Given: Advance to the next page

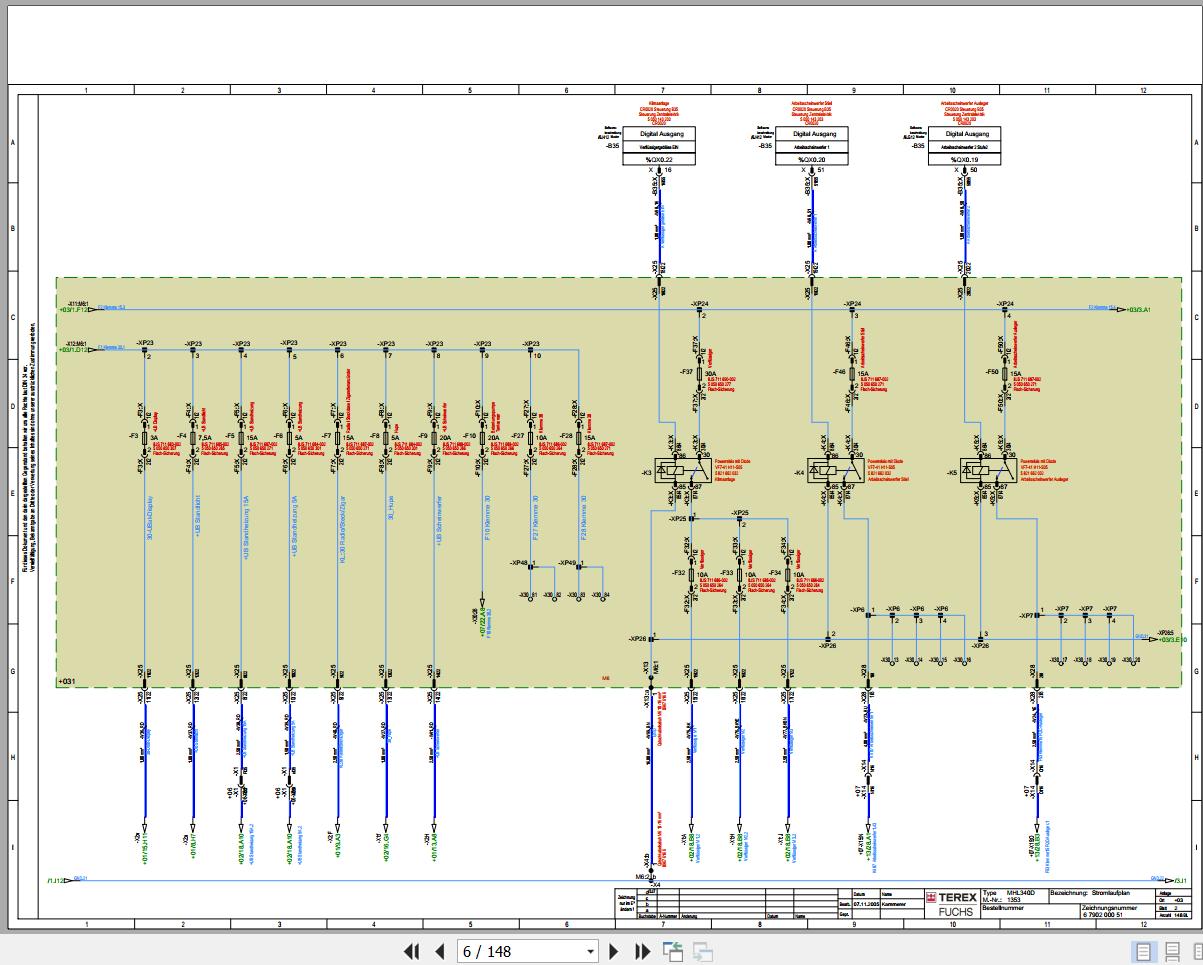Looking at the screenshot, I should coord(614,951).
